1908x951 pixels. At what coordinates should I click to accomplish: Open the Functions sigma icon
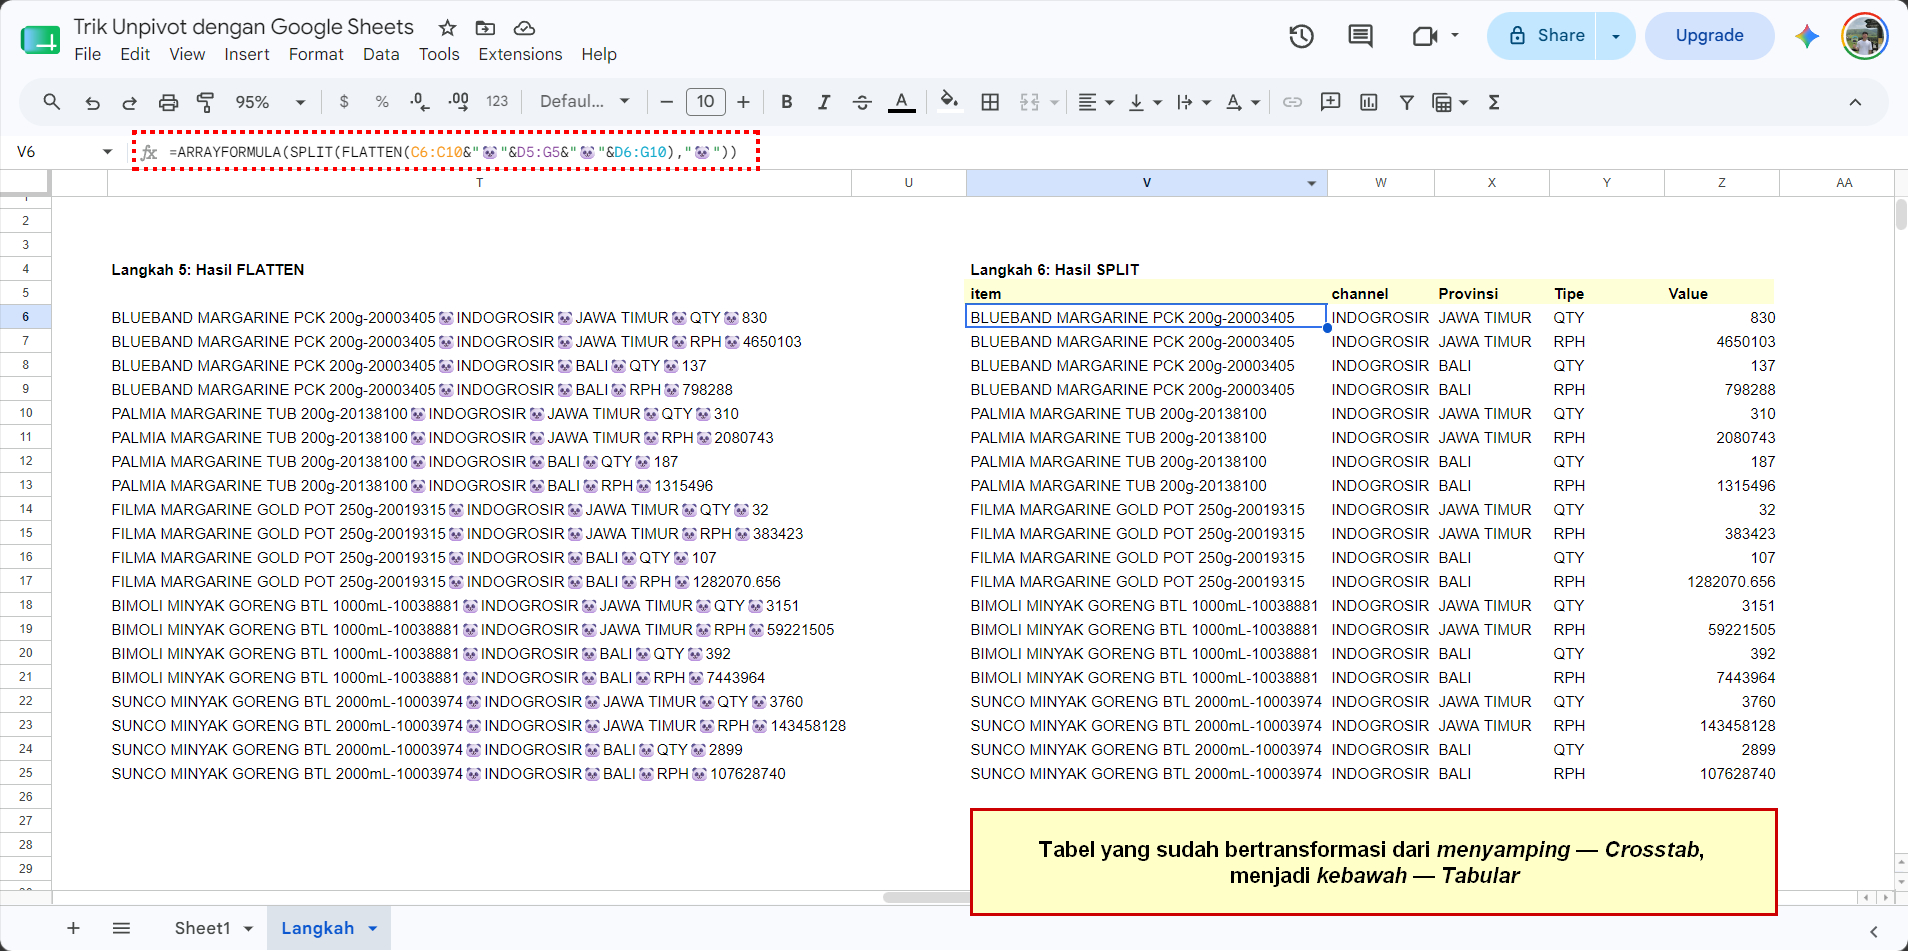pos(1494,102)
